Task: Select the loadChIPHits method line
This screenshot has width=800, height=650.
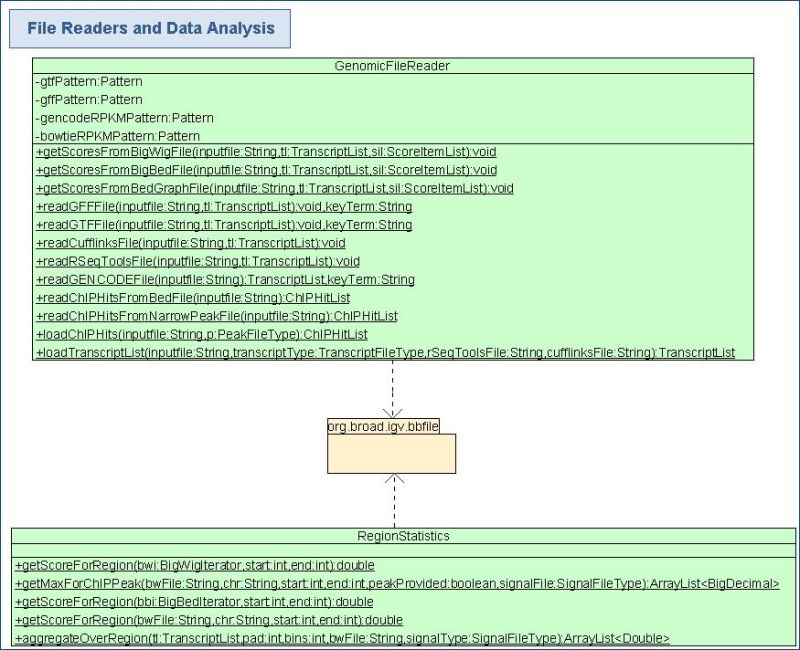Action: point(202,335)
